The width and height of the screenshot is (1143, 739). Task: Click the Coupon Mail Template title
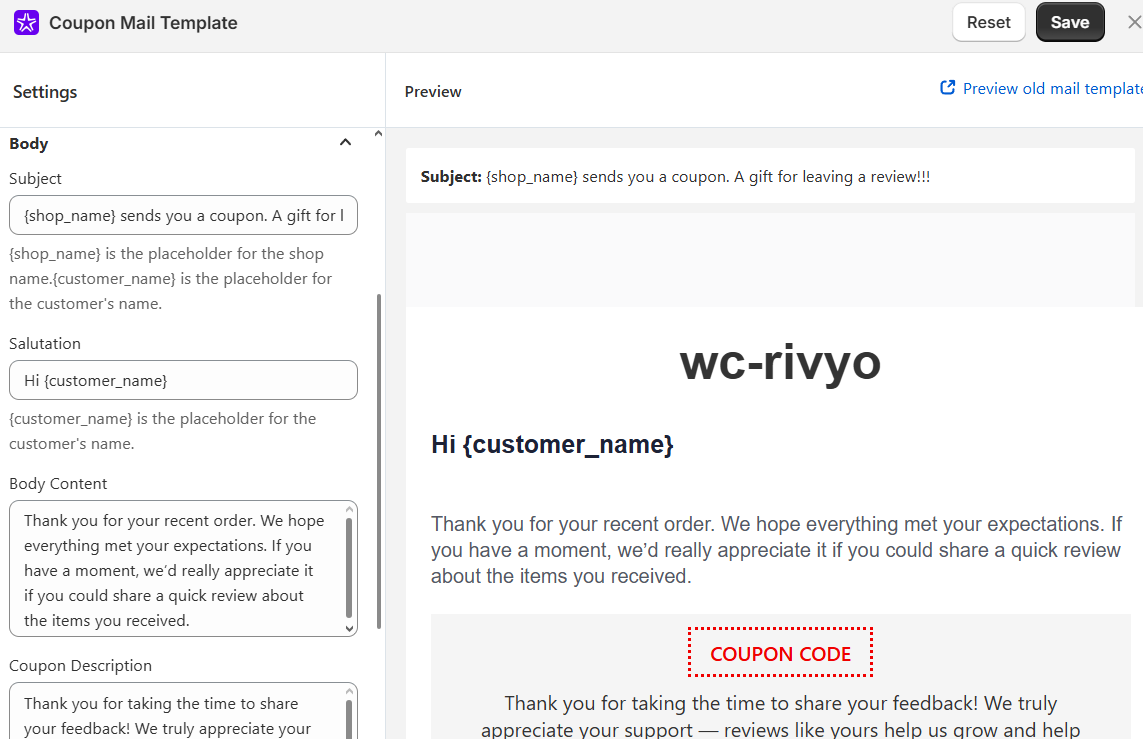144,23
